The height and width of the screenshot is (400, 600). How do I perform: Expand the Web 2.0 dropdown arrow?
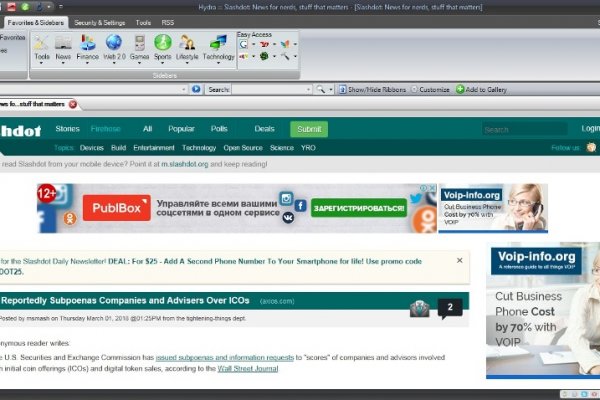[x=114, y=64]
